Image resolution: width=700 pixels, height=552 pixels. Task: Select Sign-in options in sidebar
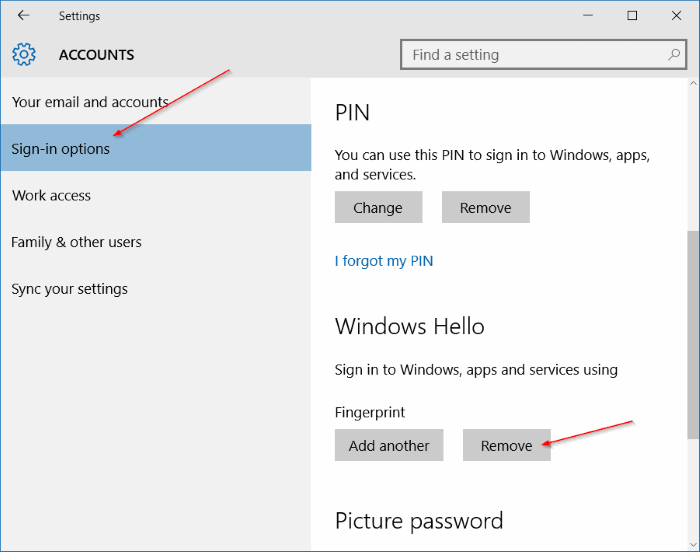click(60, 149)
